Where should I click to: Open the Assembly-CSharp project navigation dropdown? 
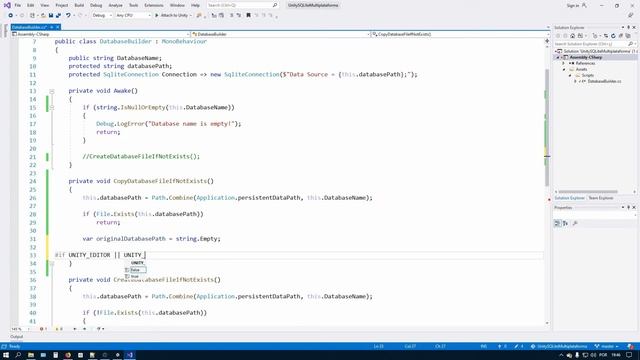tap(101, 34)
